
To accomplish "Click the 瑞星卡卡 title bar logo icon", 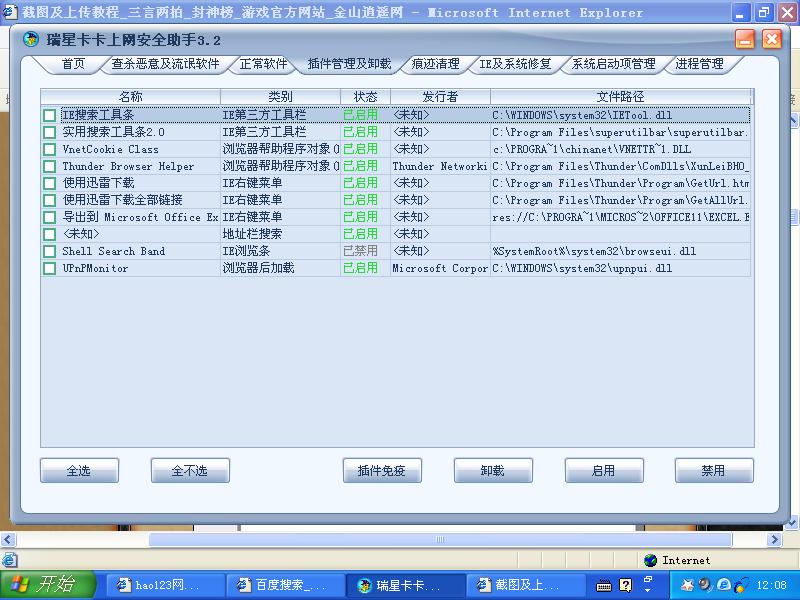I will point(31,39).
